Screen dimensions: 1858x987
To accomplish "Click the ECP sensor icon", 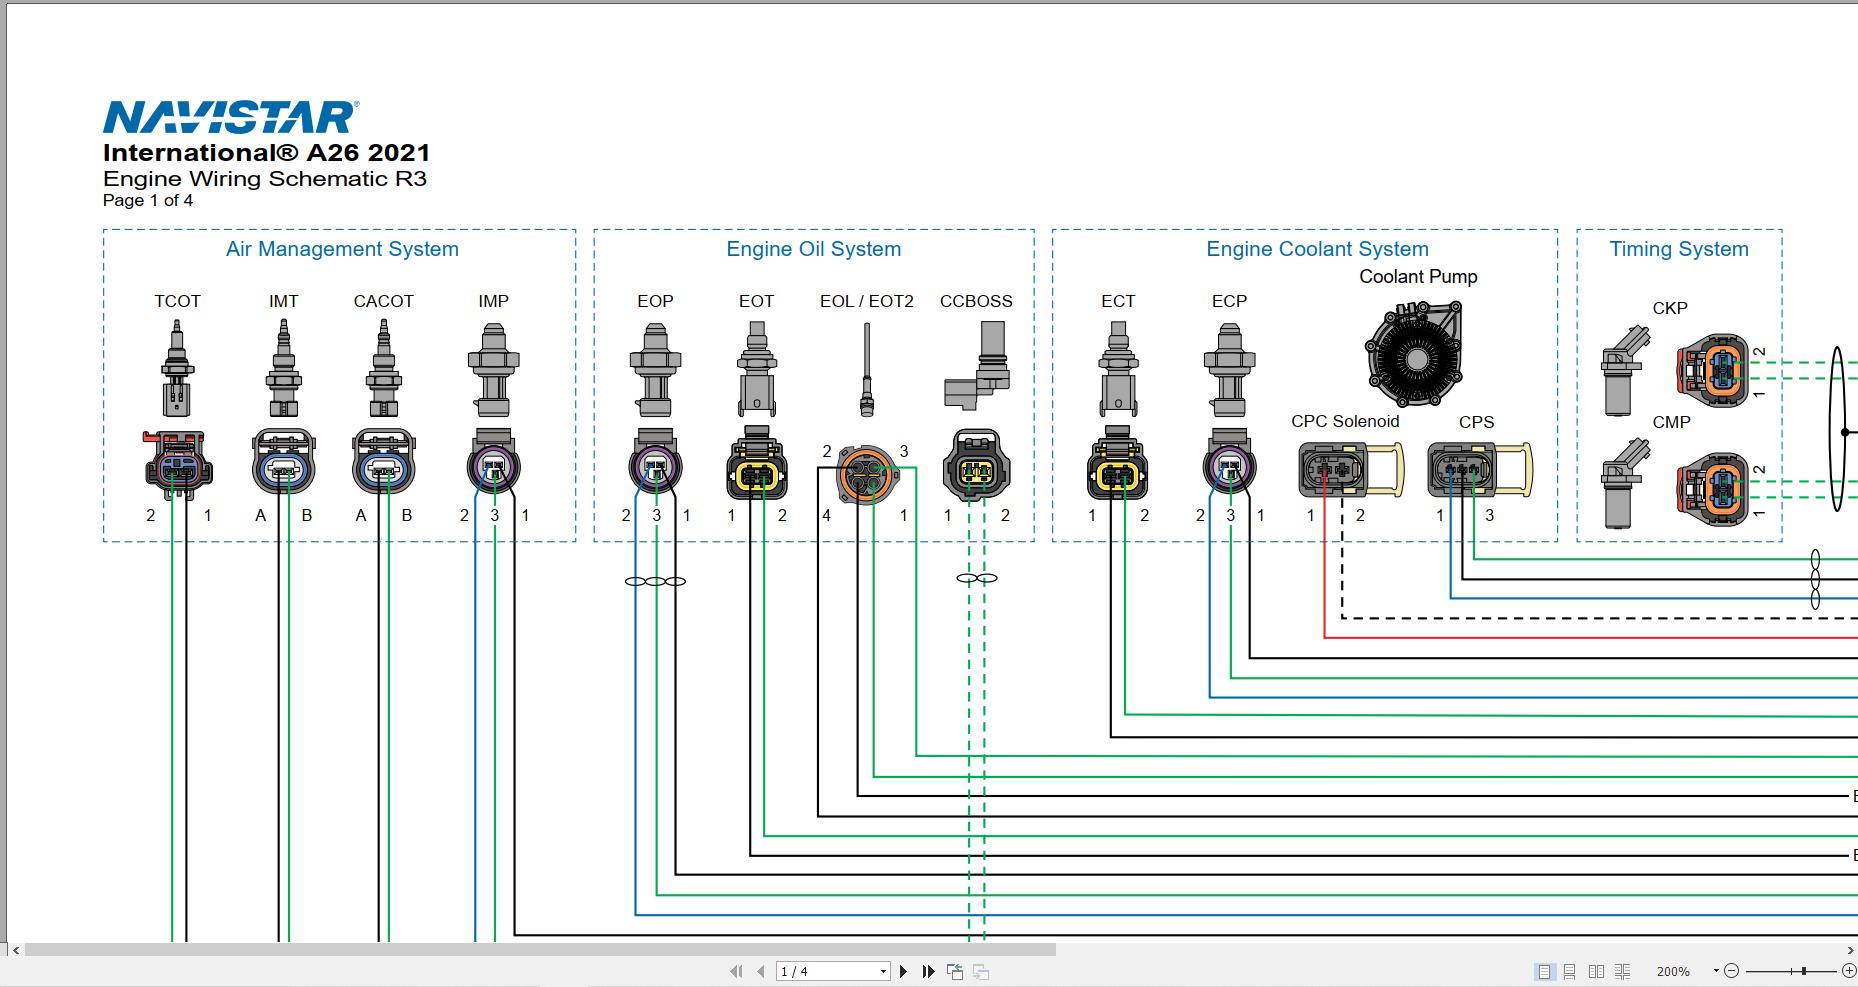I will click(1229, 370).
